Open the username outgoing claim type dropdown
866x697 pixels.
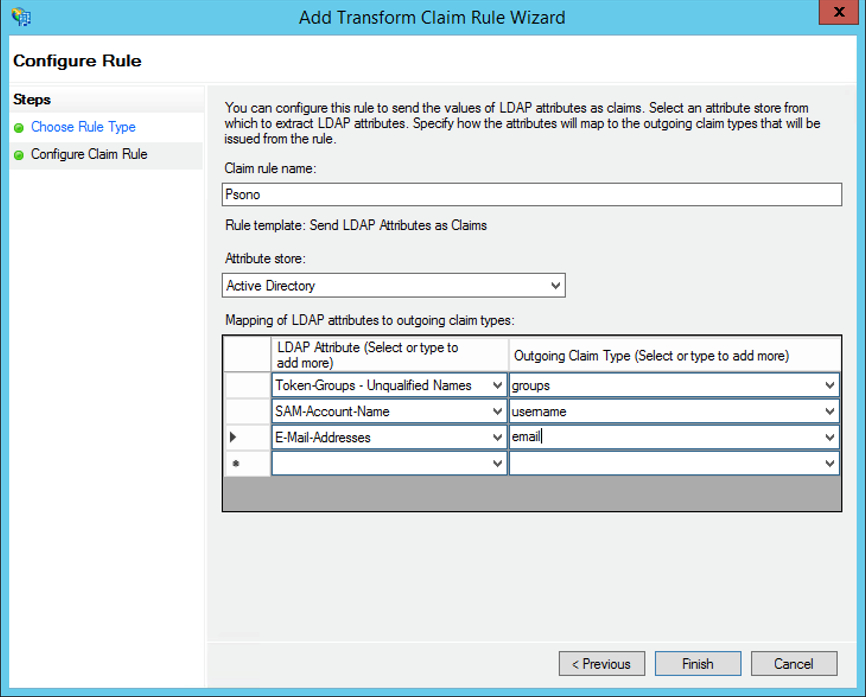830,411
